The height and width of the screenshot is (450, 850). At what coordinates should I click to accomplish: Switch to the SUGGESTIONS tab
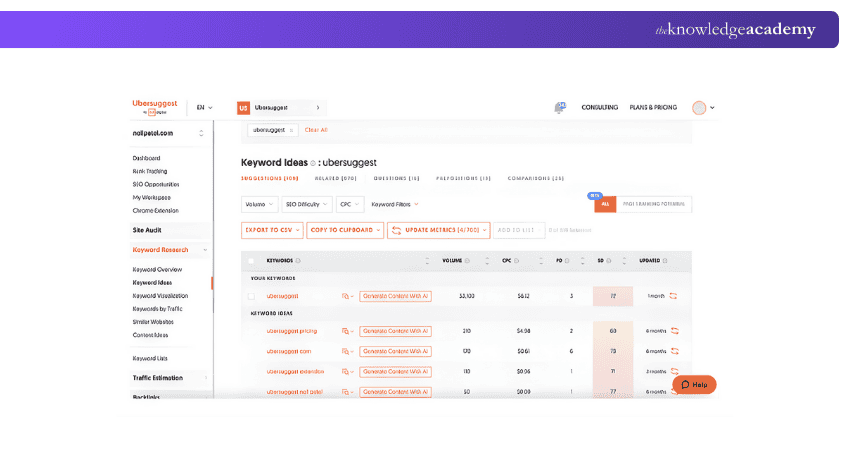(270, 178)
